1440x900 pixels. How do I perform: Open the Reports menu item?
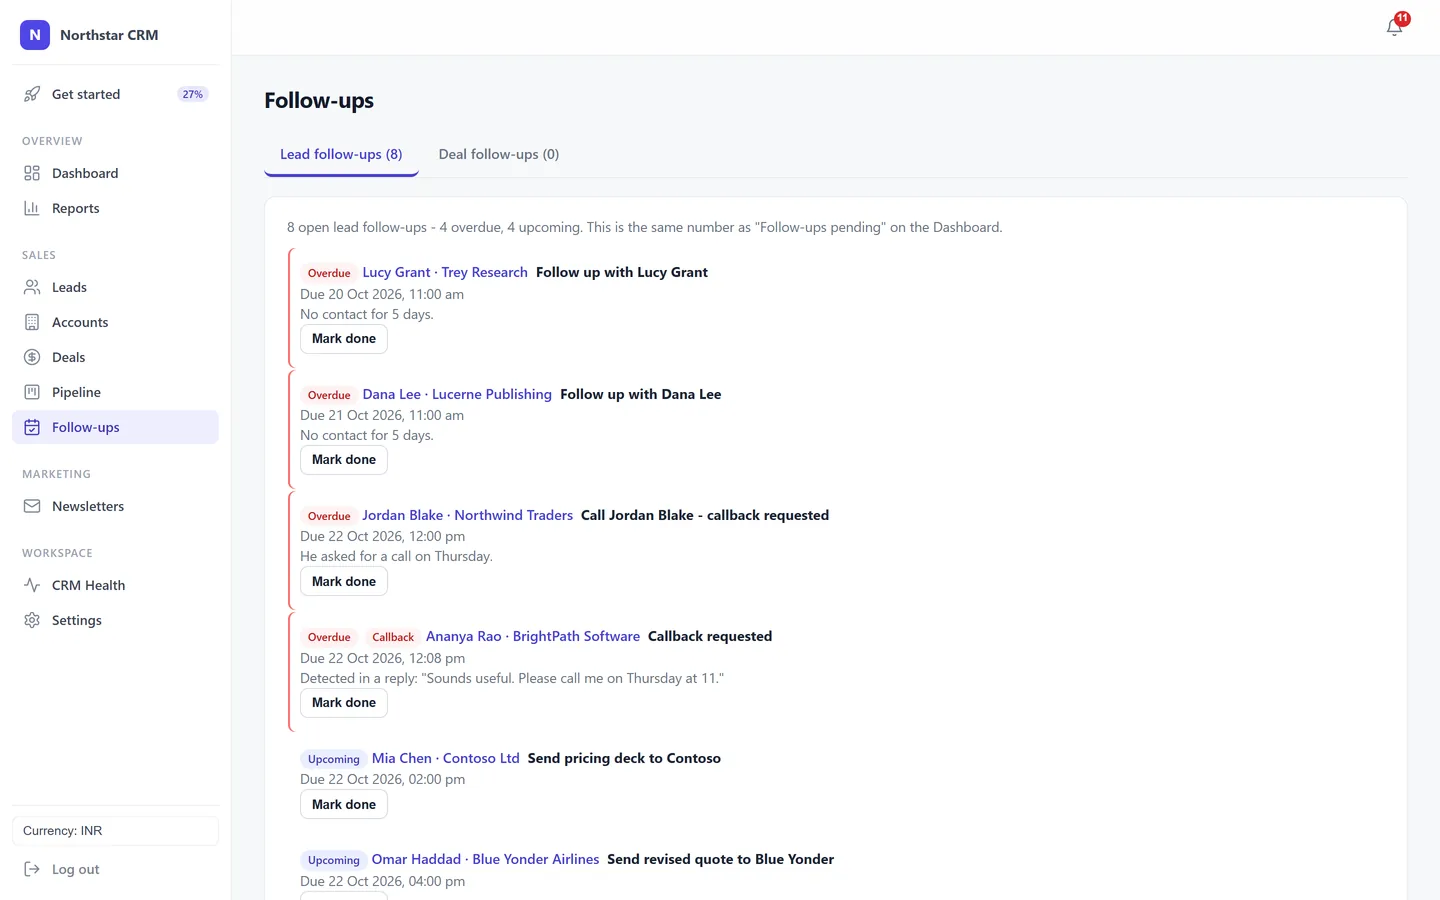point(115,208)
